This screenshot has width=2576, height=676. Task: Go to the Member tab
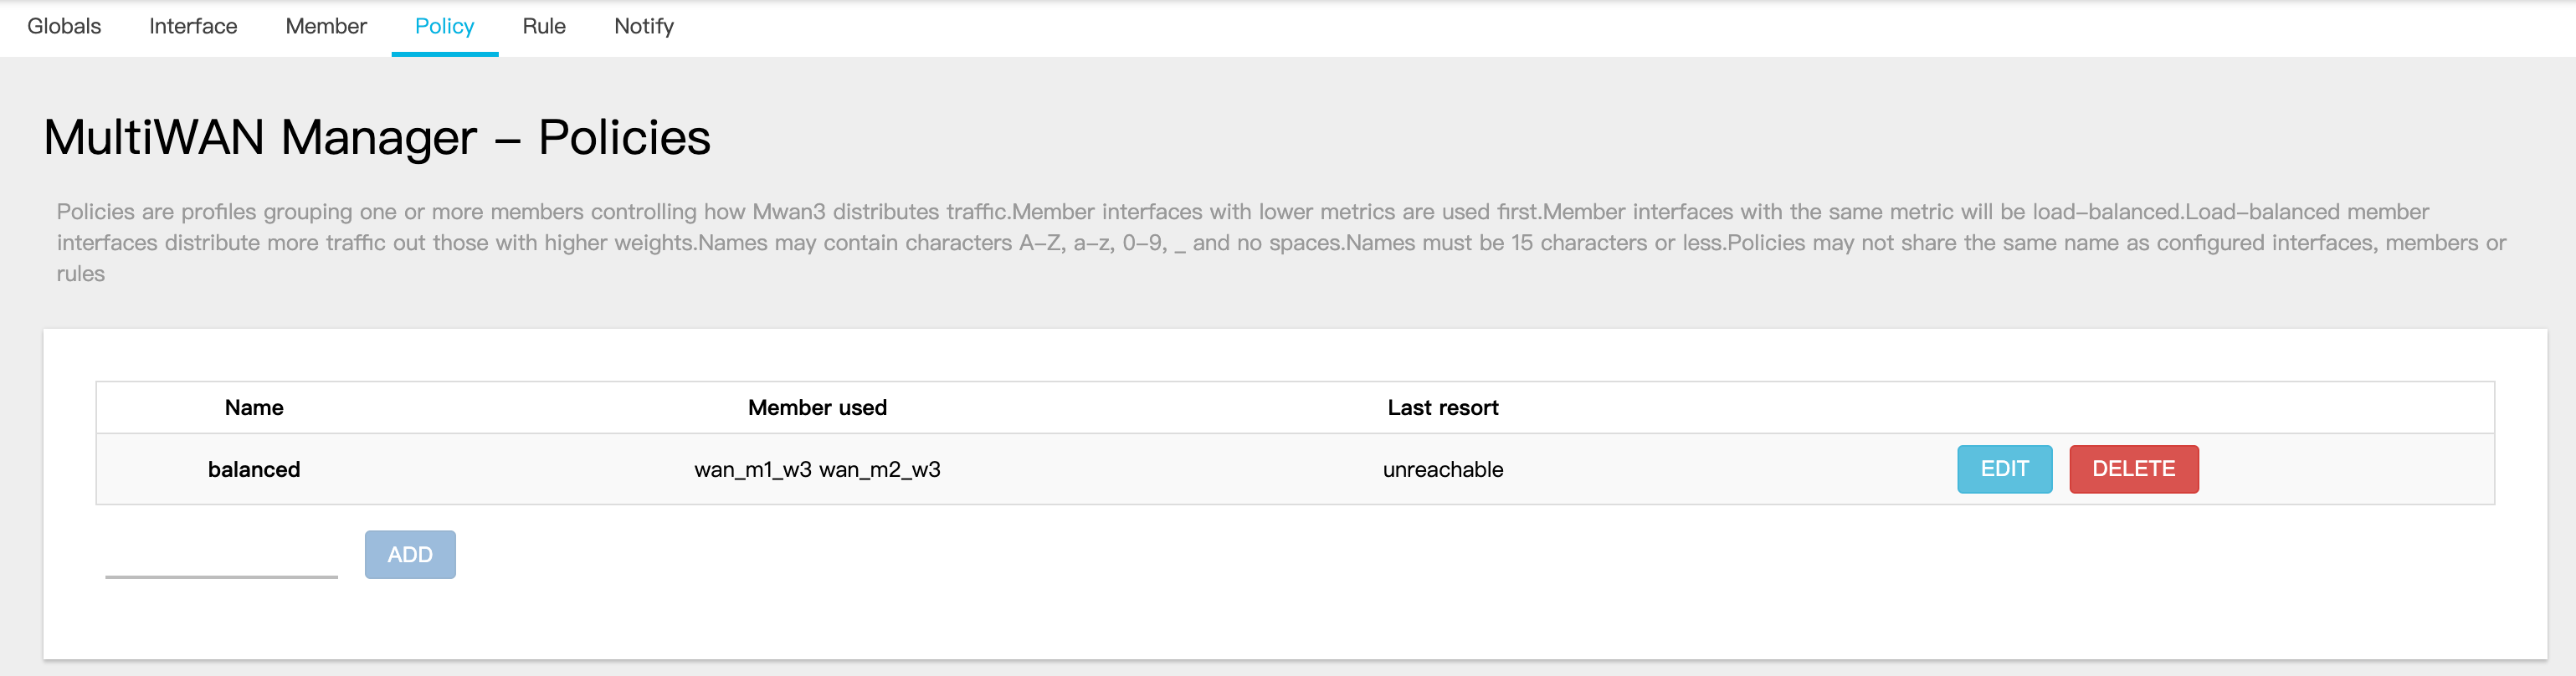[326, 27]
